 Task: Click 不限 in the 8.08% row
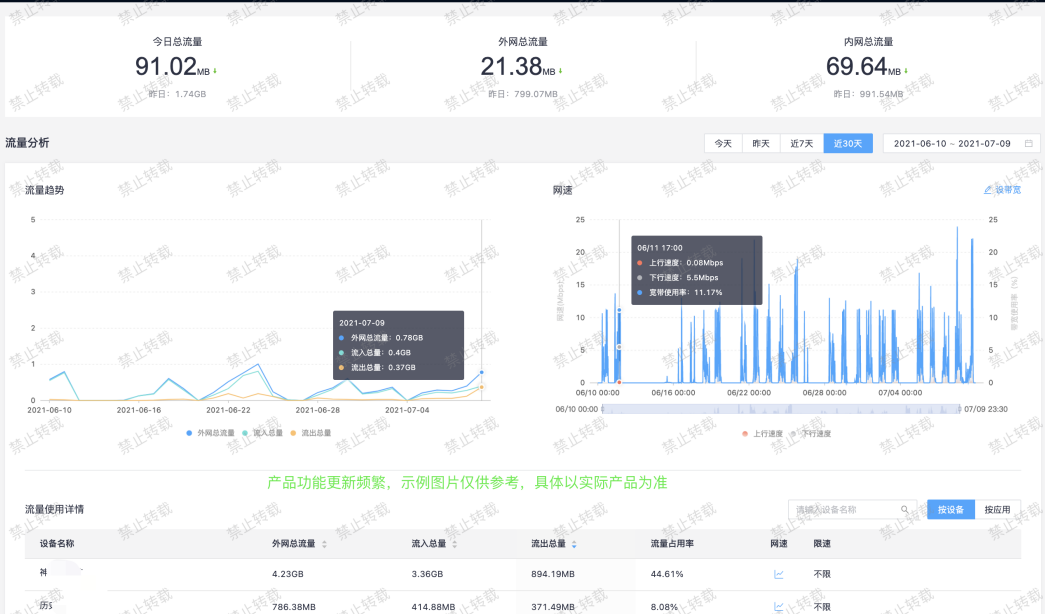(x=822, y=607)
